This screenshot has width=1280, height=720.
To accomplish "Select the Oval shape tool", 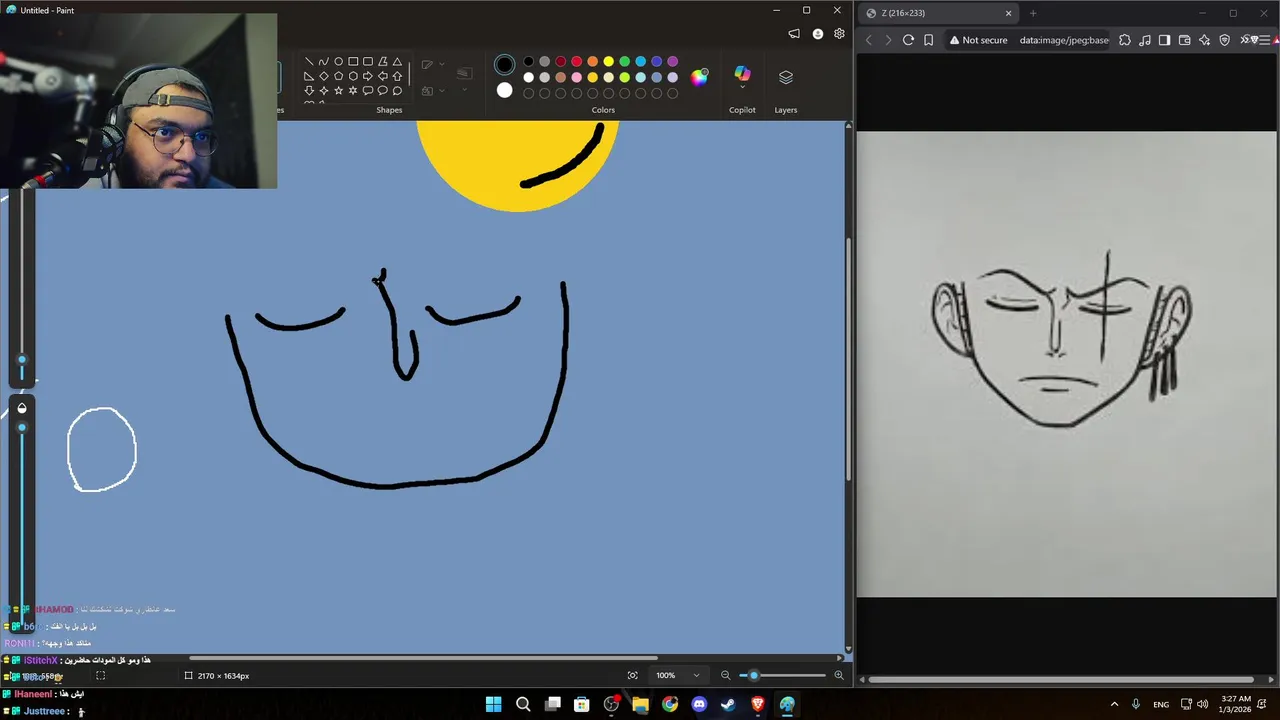I will [x=338, y=61].
